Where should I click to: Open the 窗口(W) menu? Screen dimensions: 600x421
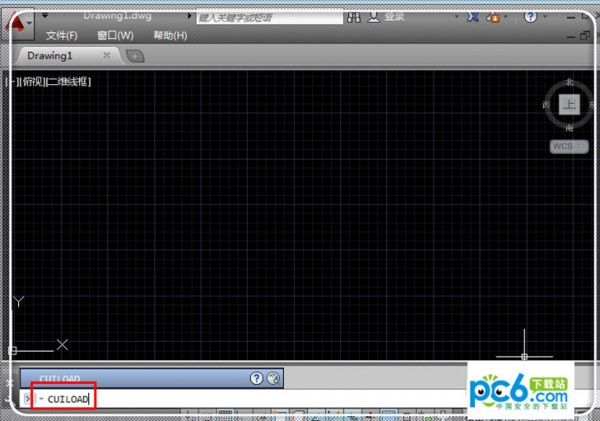(x=115, y=36)
